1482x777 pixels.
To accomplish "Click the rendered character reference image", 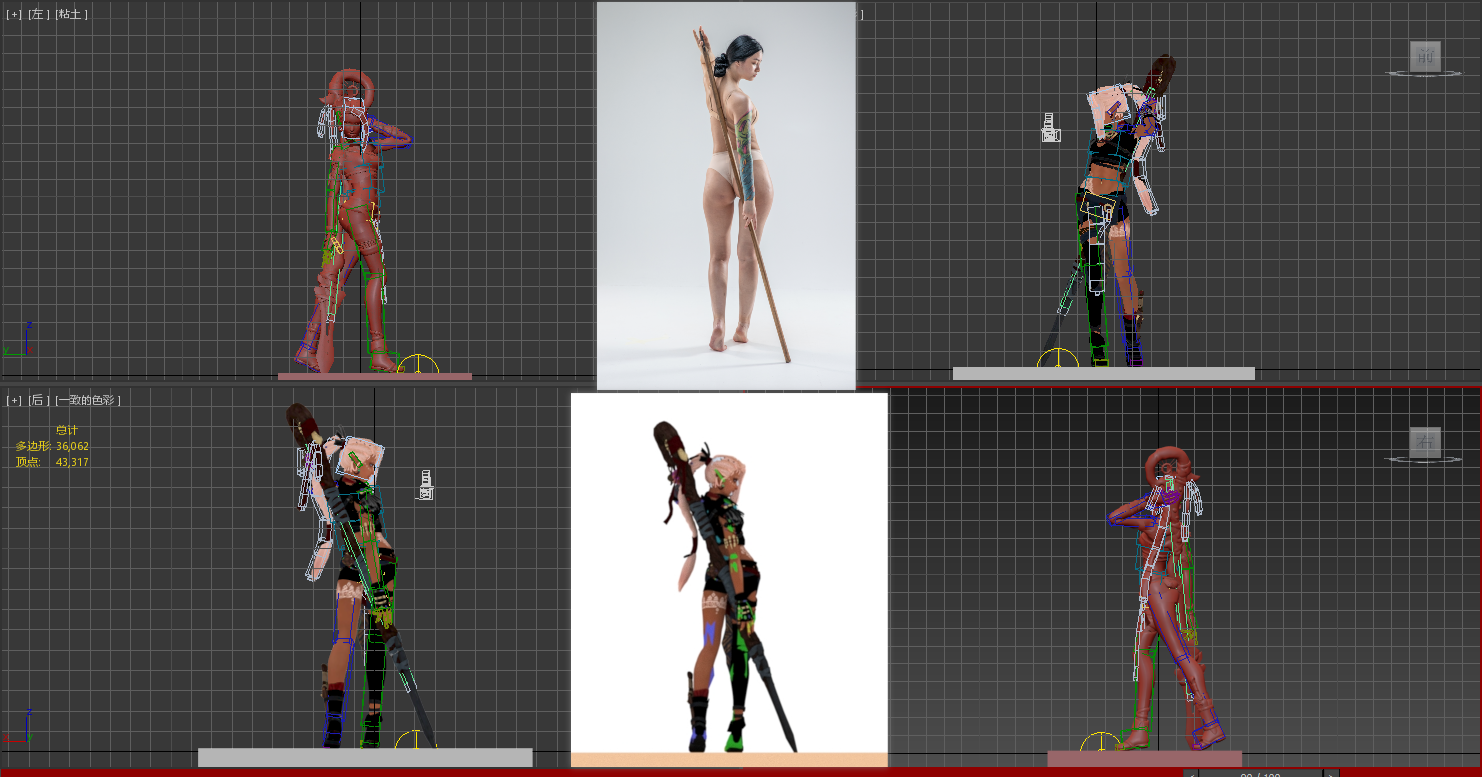I will pyautogui.click(x=729, y=580).
